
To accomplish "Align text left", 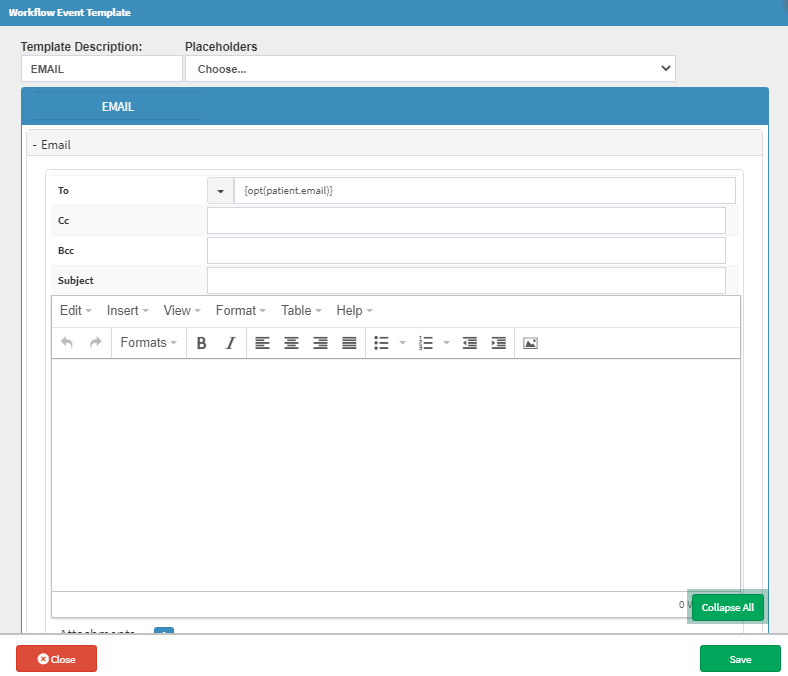I will tap(262, 343).
